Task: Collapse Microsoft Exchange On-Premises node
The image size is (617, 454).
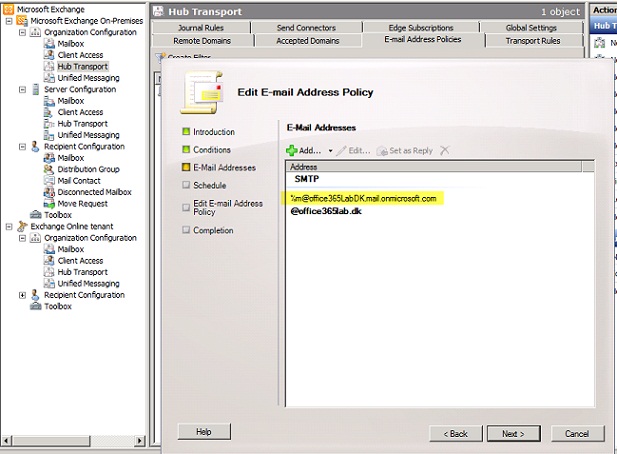Action: 9,21
